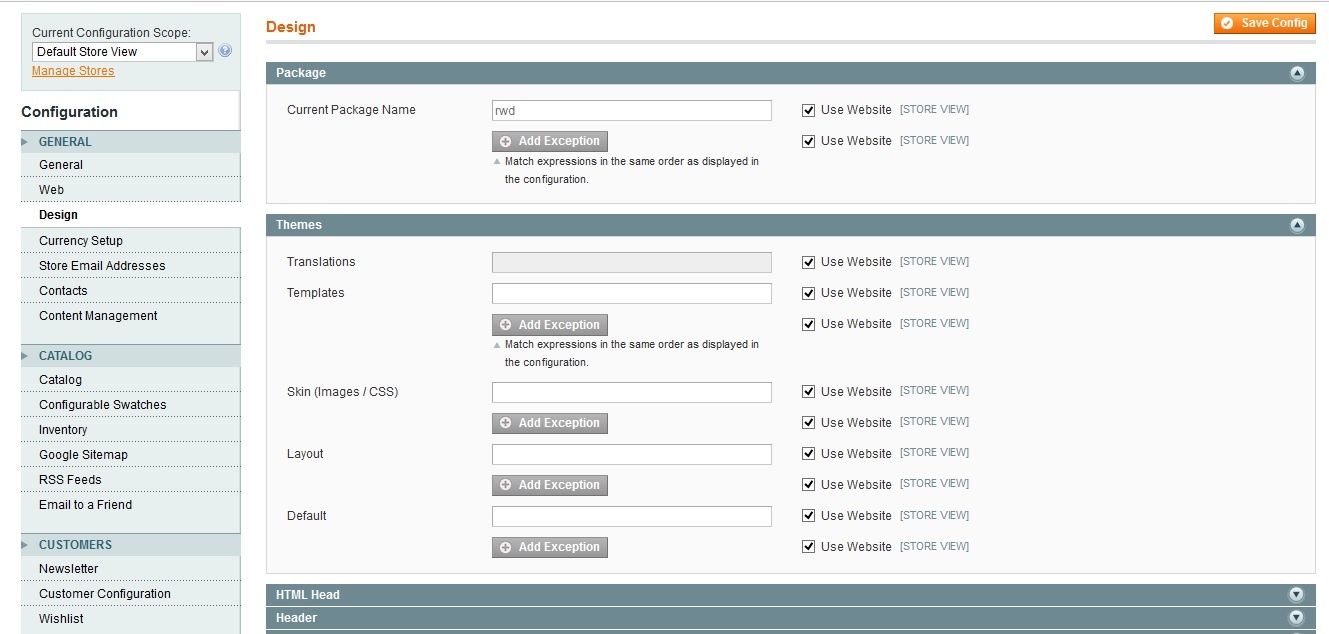
Task: Uncheck Use Website for Default Add Exception
Action: (808, 547)
